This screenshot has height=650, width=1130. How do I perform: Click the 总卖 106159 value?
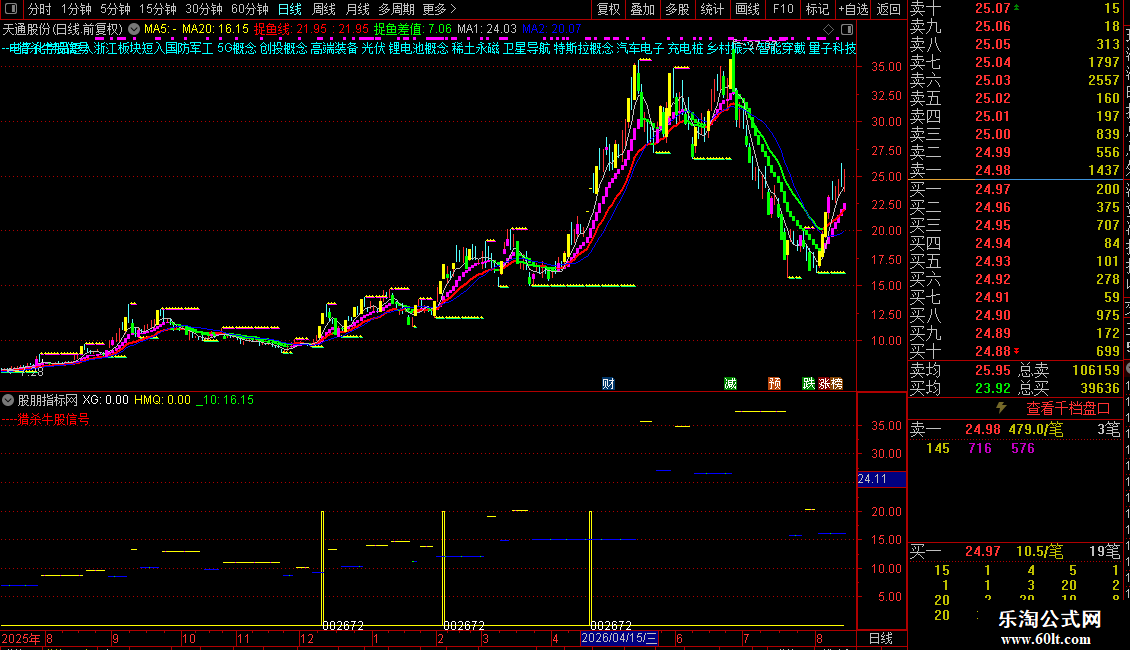click(x=1095, y=370)
